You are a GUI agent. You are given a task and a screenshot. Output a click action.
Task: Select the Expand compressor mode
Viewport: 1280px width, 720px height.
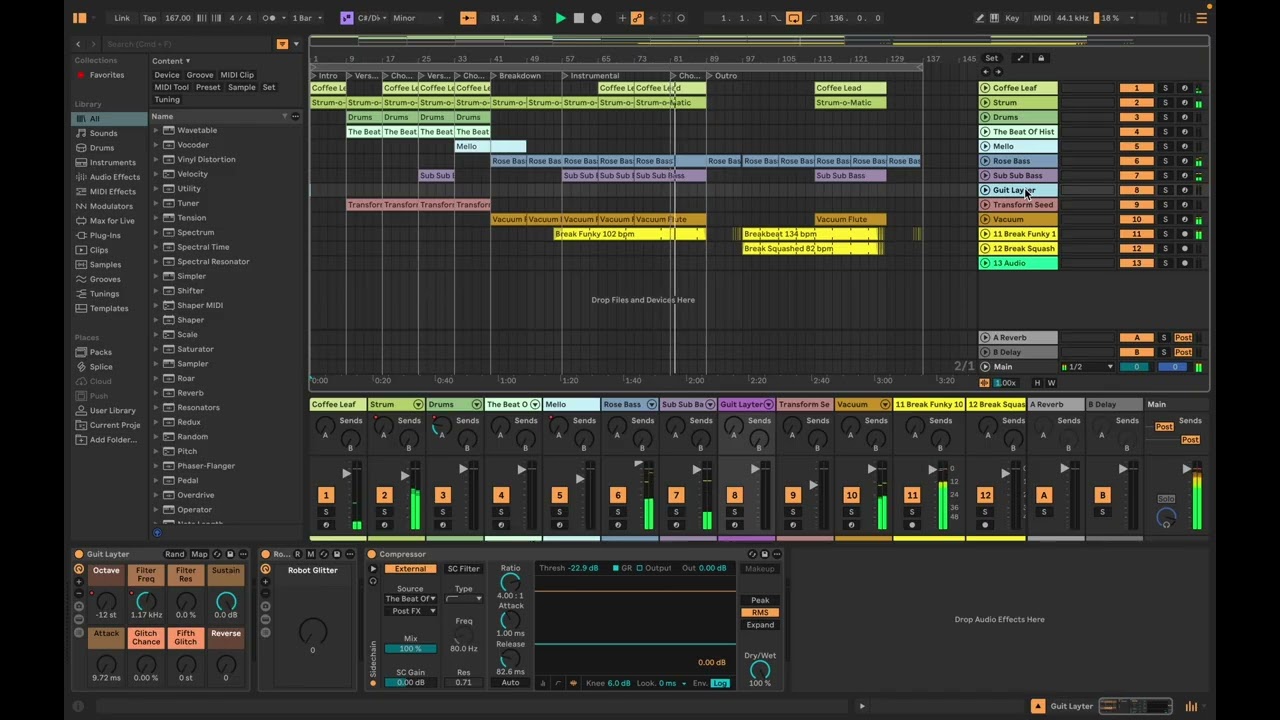point(760,625)
